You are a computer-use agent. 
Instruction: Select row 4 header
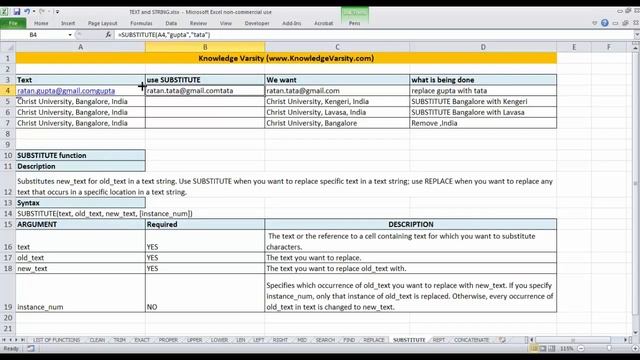(8, 91)
